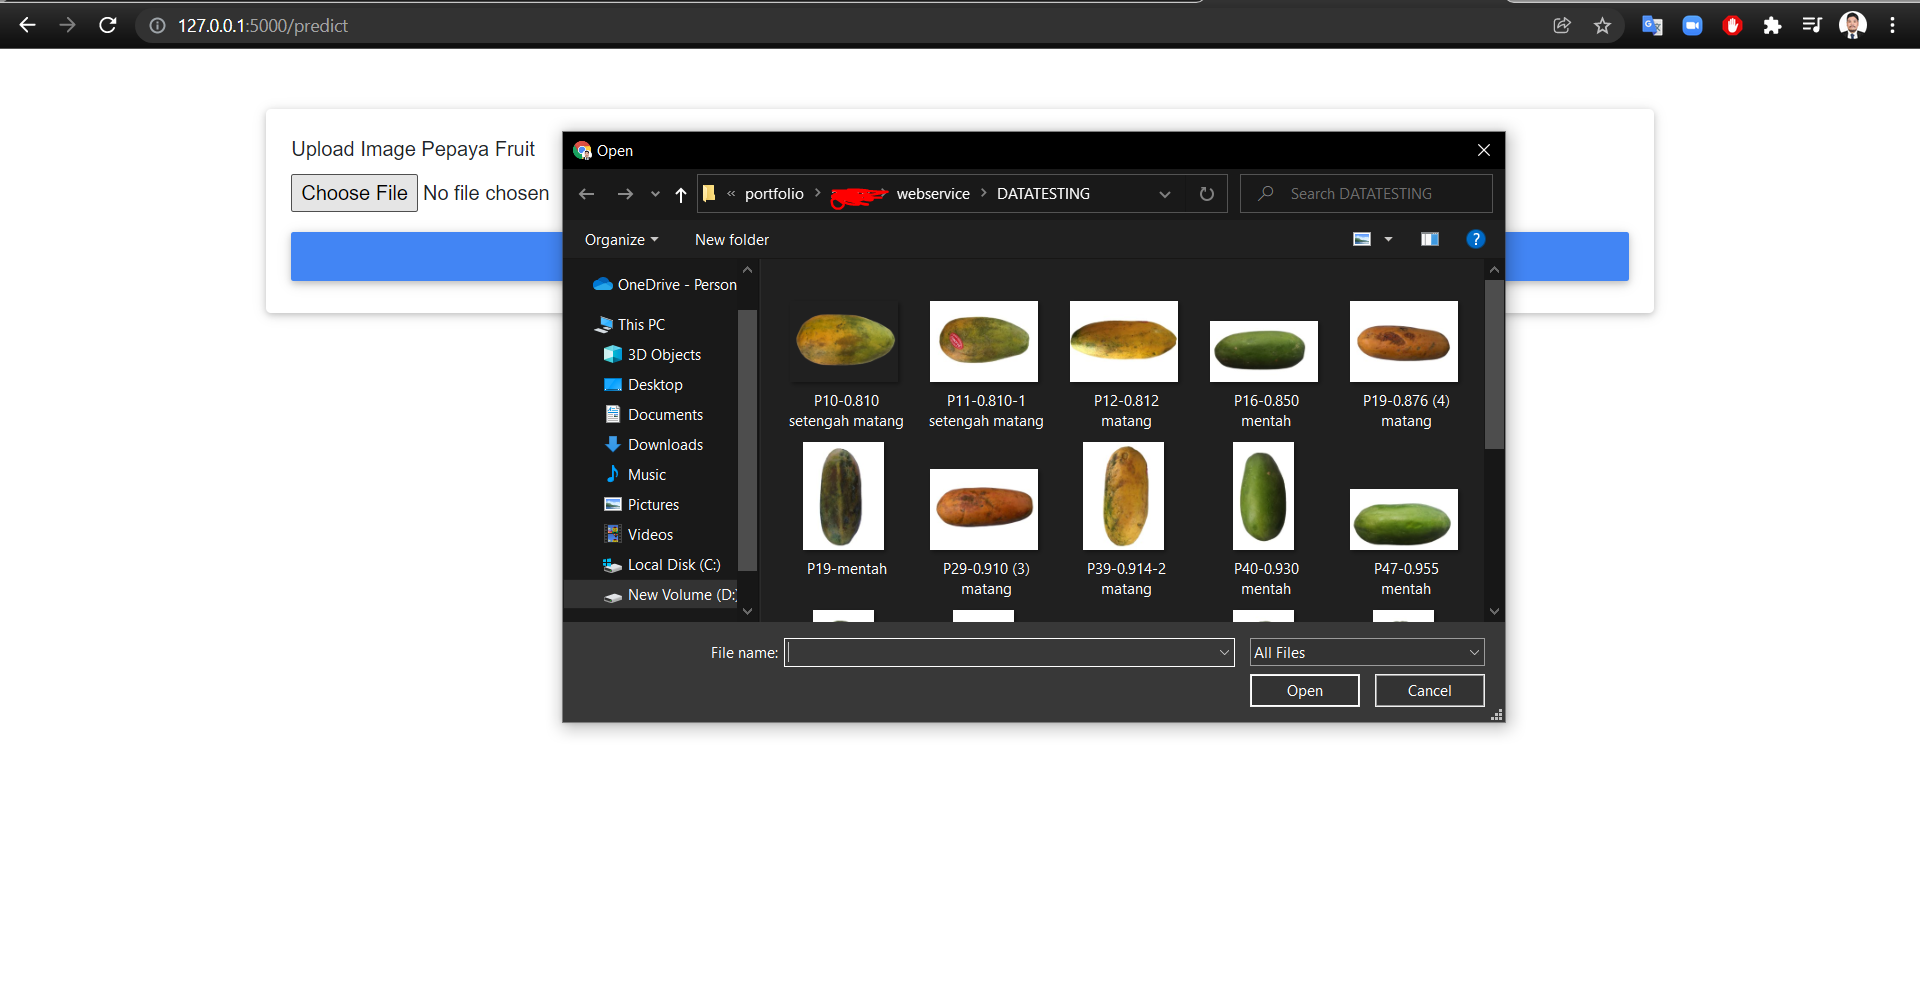Click the Cancel button
Screen dimensions: 1920x988
coord(1429,690)
